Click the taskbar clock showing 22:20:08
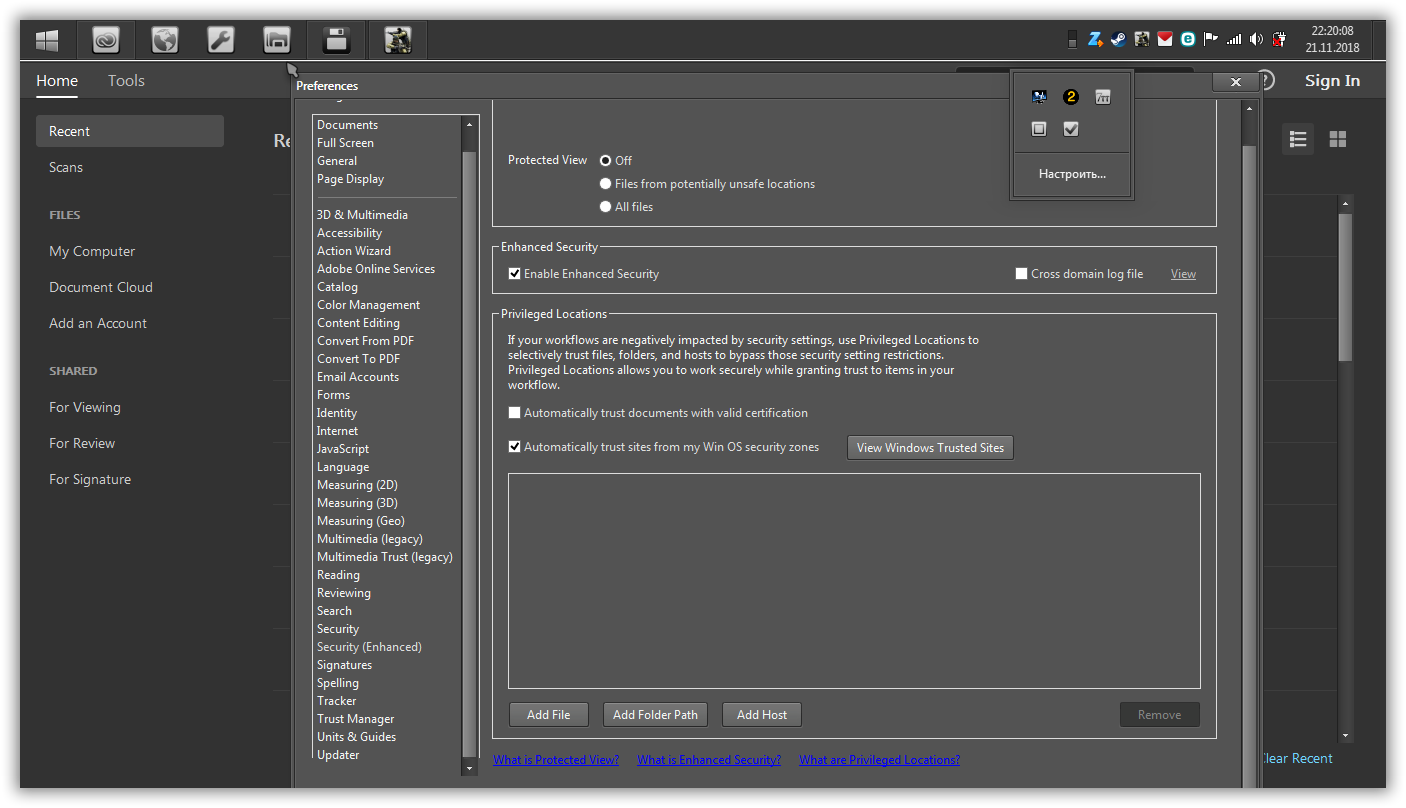 click(x=1332, y=39)
